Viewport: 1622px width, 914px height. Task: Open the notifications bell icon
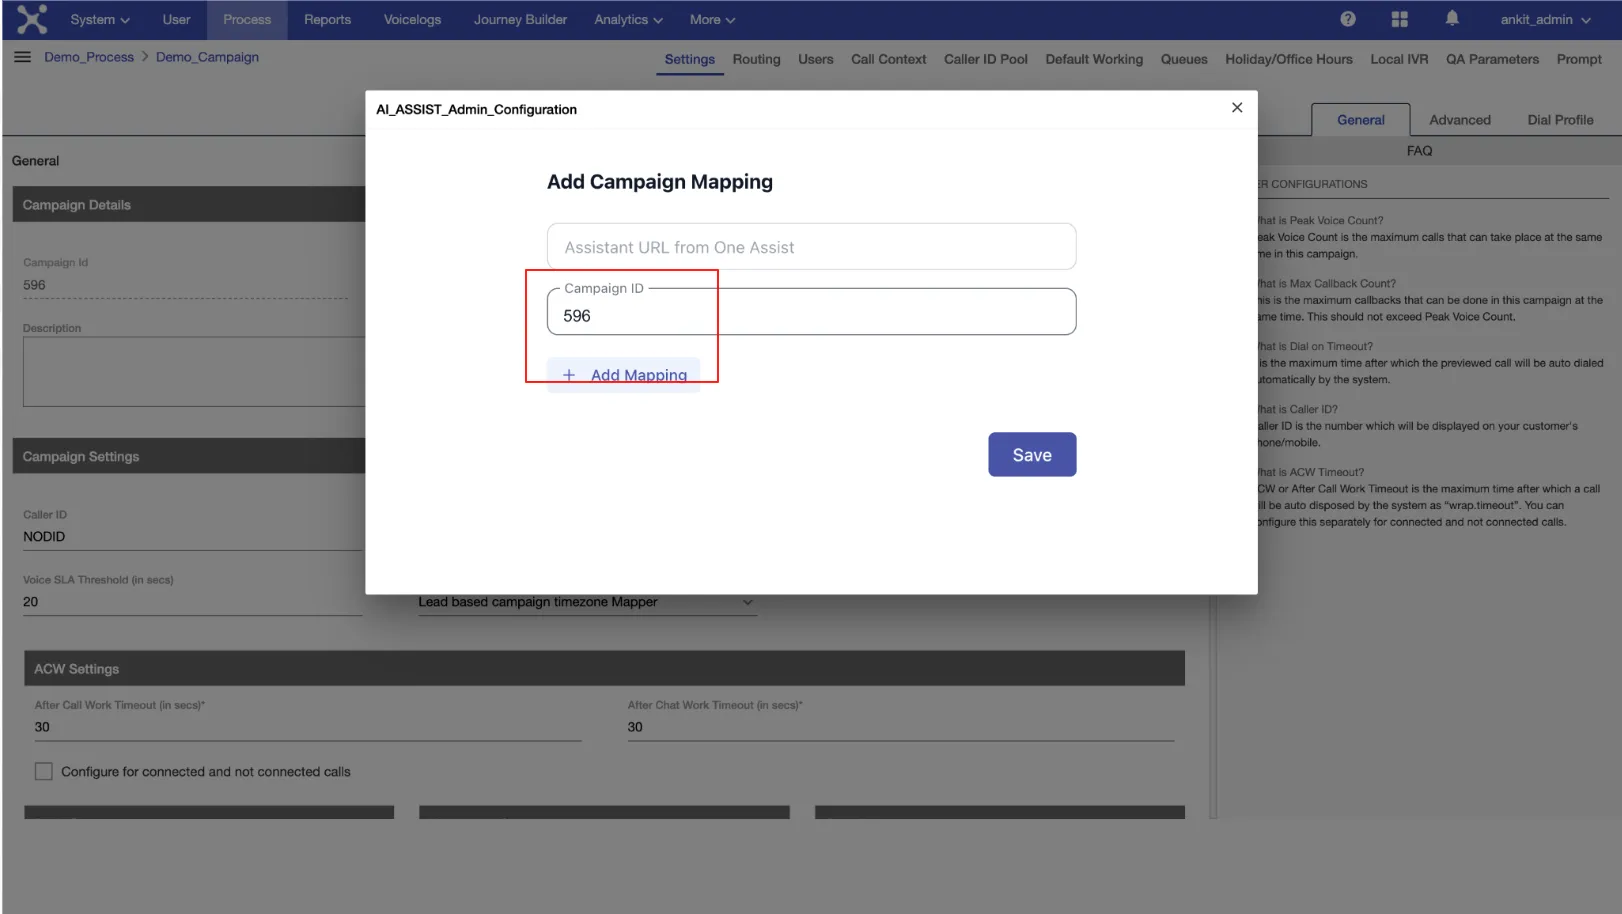[1452, 18]
